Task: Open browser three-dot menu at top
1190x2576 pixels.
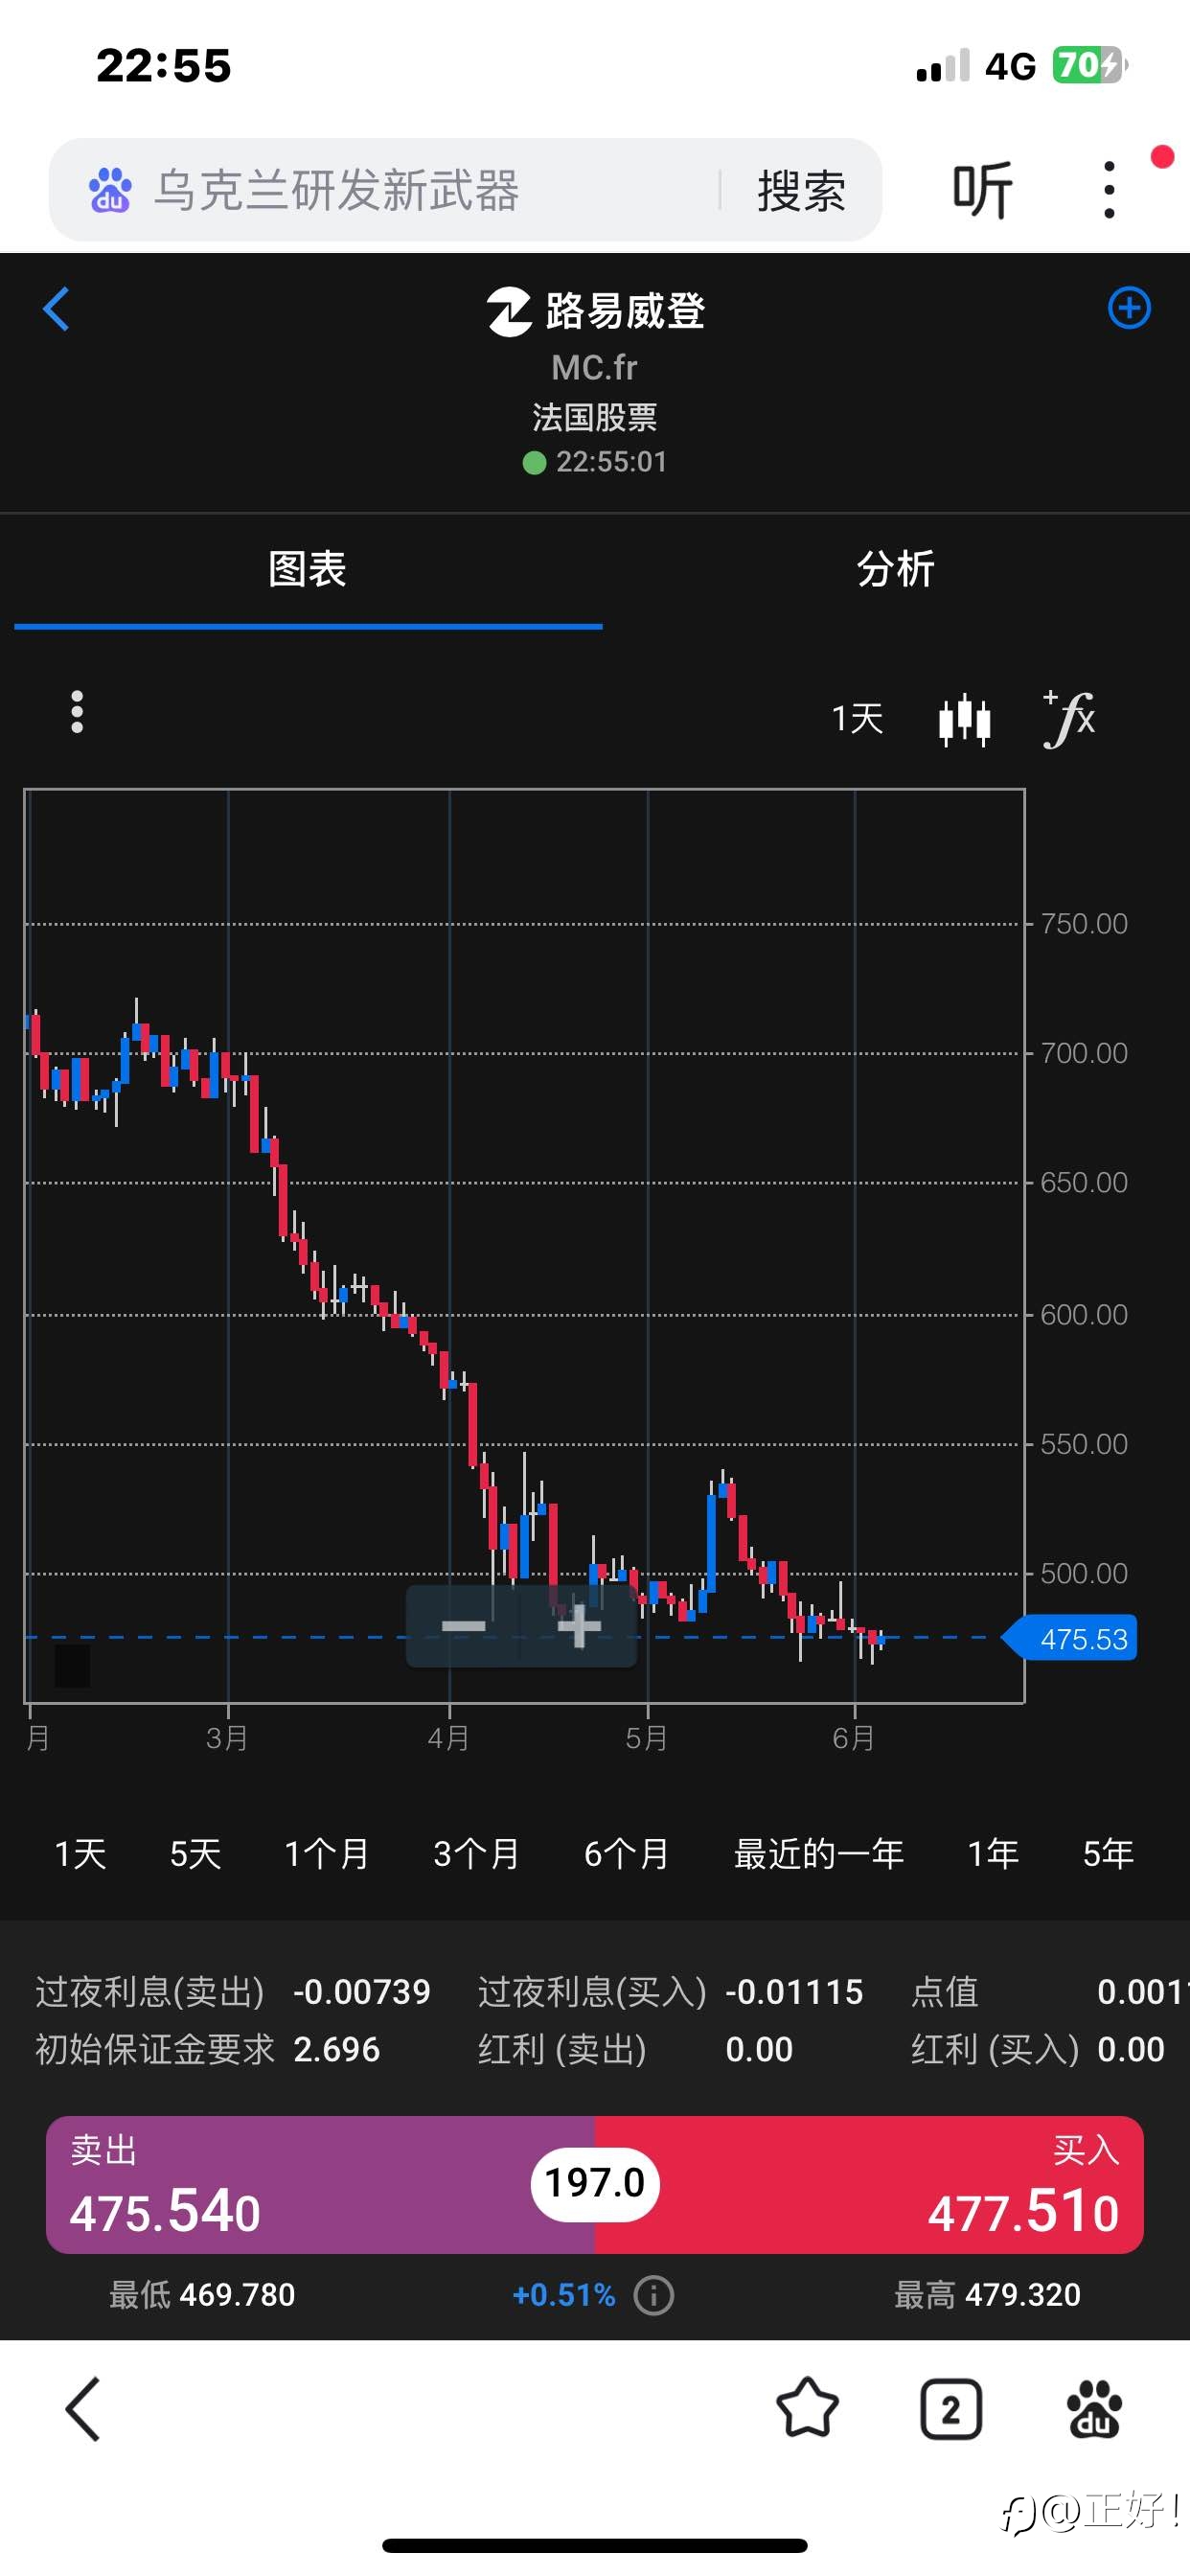Action: point(1108,189)
